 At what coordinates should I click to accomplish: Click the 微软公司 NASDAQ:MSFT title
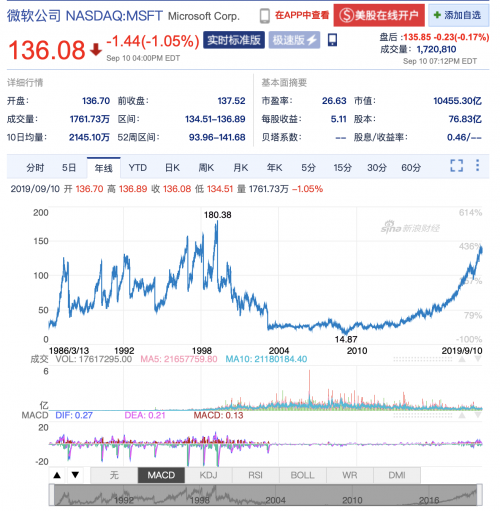85,16
